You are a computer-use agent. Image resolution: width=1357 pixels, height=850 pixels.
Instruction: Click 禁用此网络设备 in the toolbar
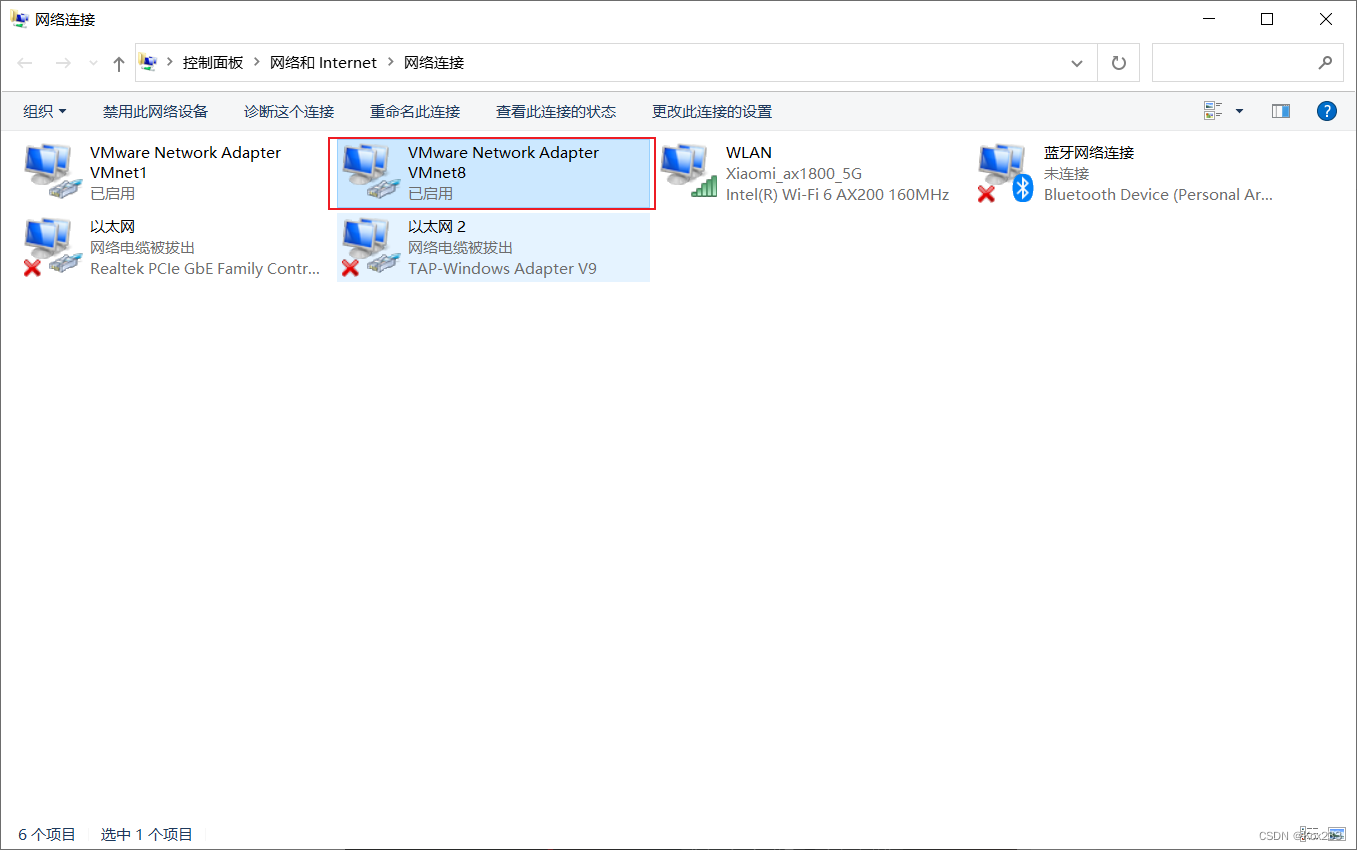point(155,111)
